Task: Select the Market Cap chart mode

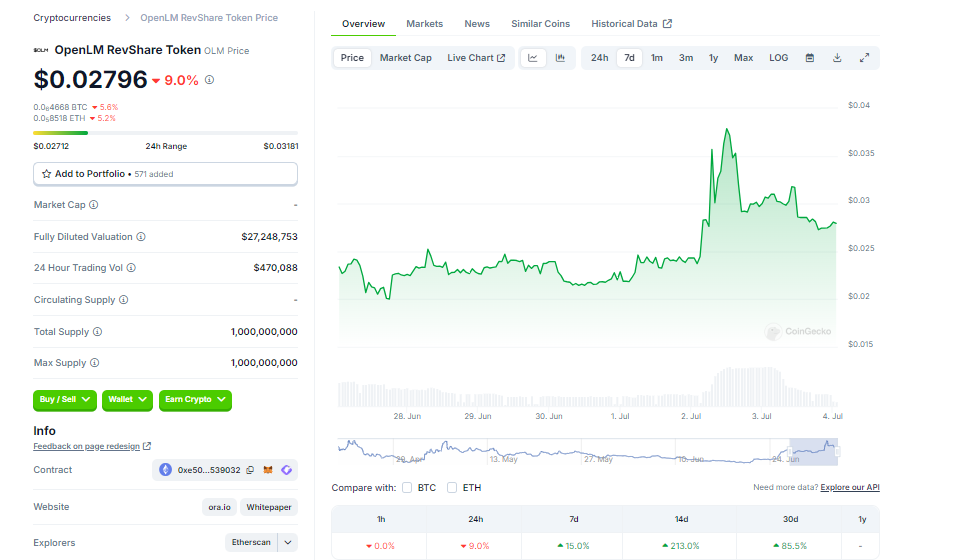Action: [x=406, y=58]
